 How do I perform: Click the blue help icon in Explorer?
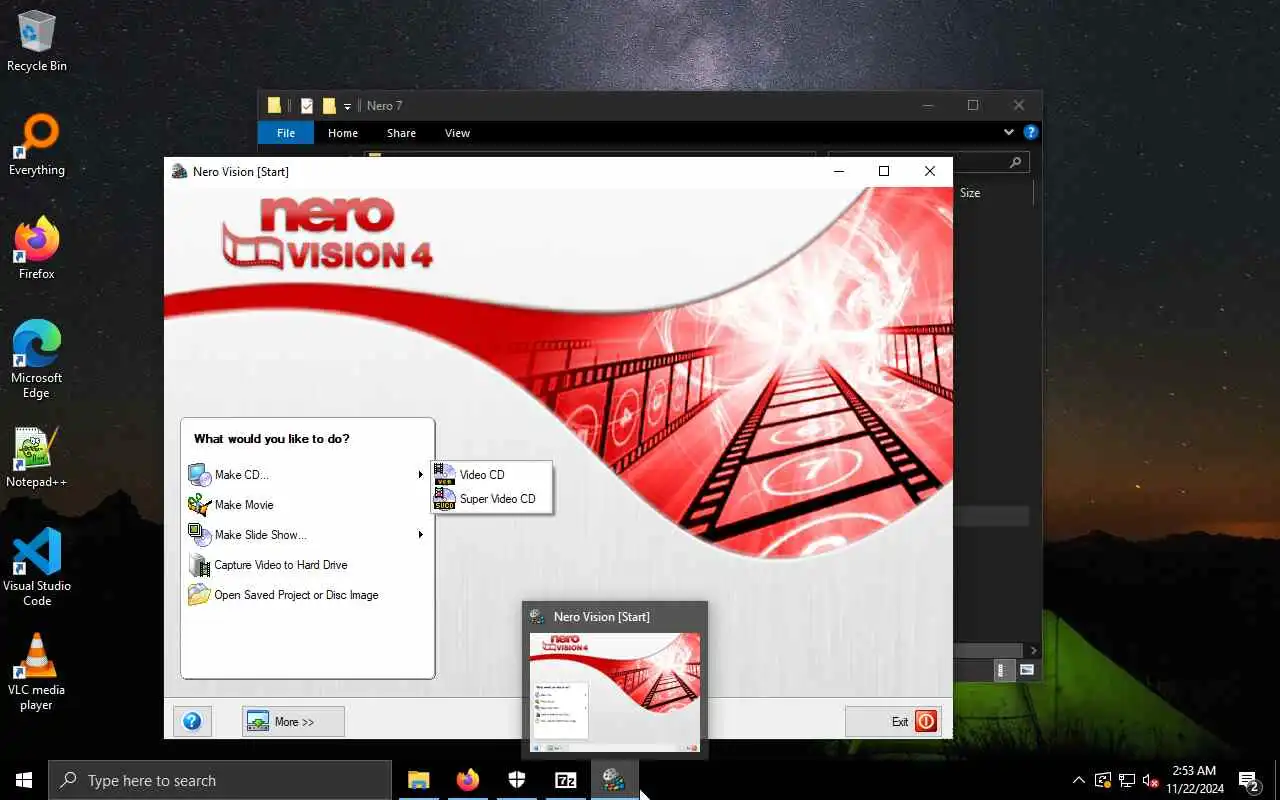pos(1030,132)
